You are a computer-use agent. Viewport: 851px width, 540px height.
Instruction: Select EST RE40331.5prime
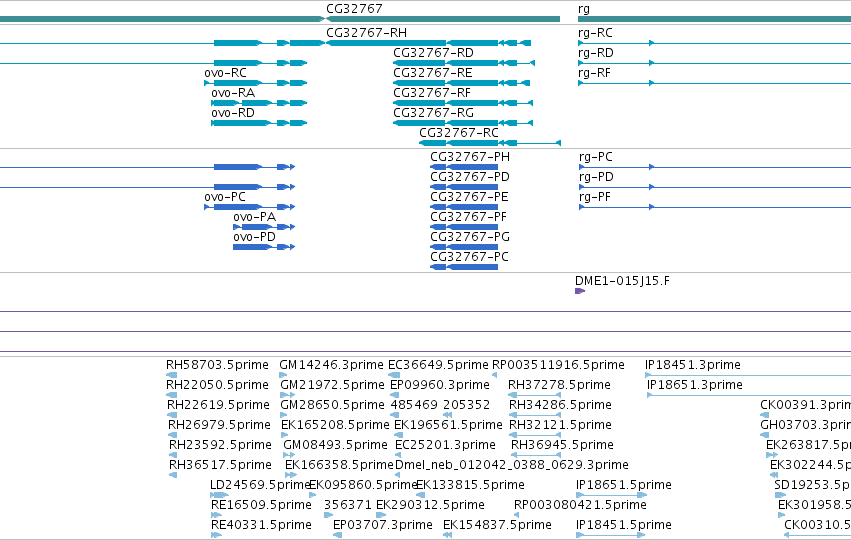pyautogui.click(x=216, y=535)
